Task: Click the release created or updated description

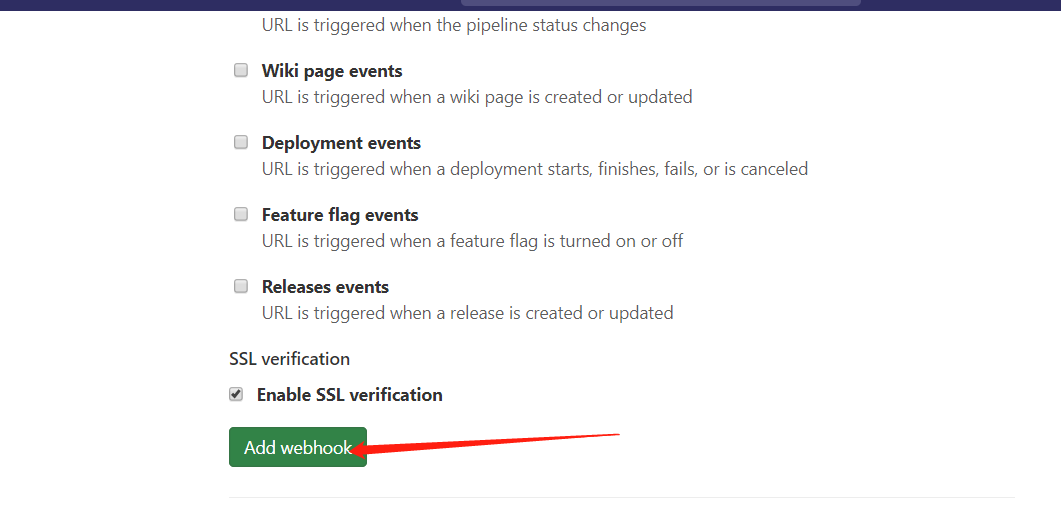Action: point(467,313)
